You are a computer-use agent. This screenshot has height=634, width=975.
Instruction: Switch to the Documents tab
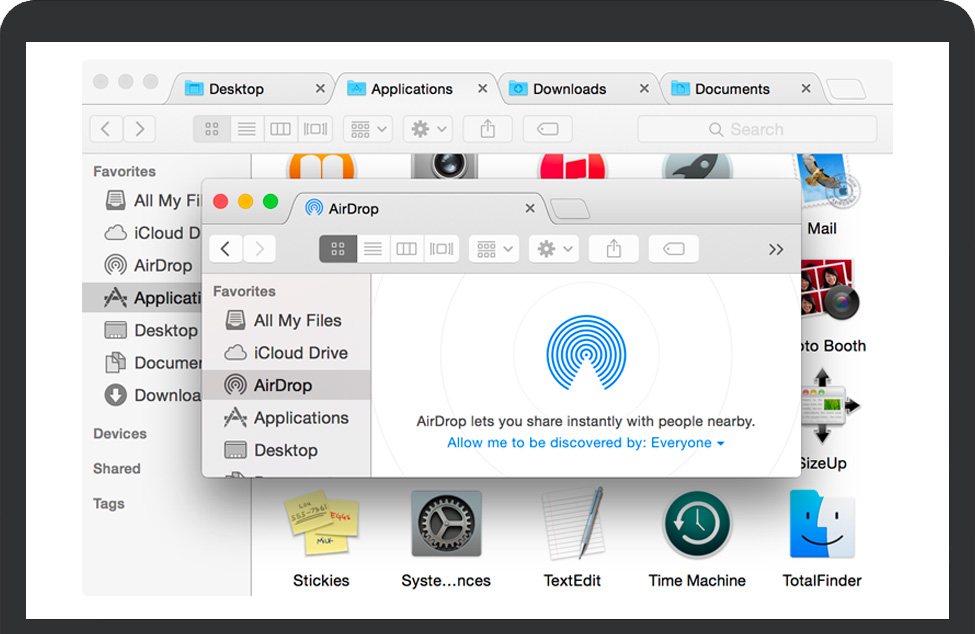(x=732, y=89)
